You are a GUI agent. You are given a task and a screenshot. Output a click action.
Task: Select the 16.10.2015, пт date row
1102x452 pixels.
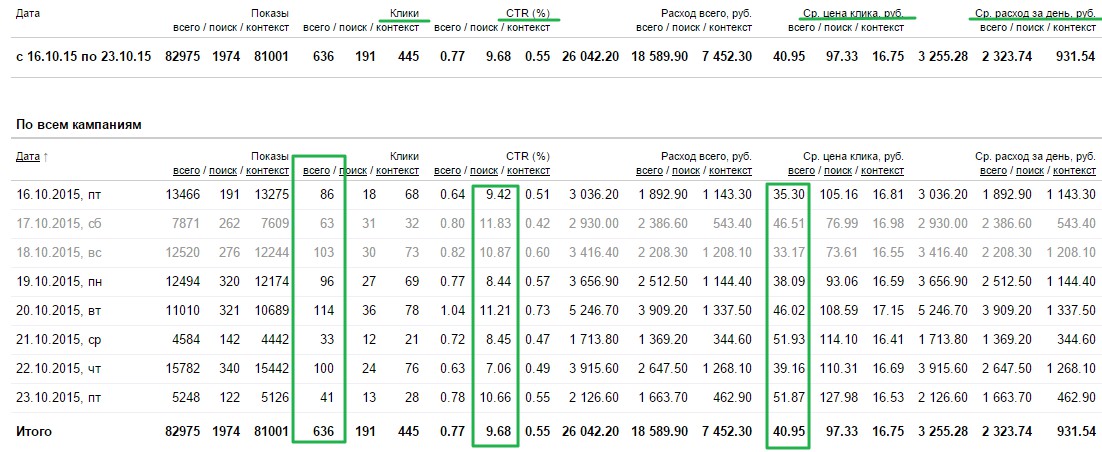(x=58, y=194)
